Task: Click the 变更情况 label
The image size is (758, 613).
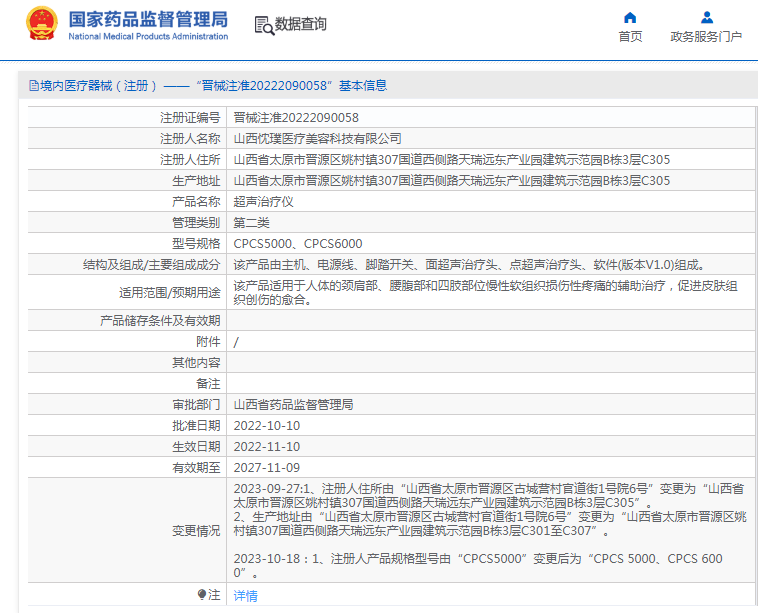Action: 196,531
